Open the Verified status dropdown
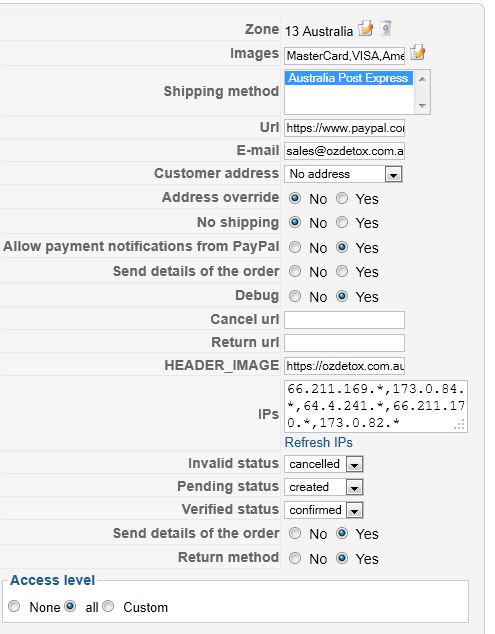This screenshot has width=495, height=634. 324,510
